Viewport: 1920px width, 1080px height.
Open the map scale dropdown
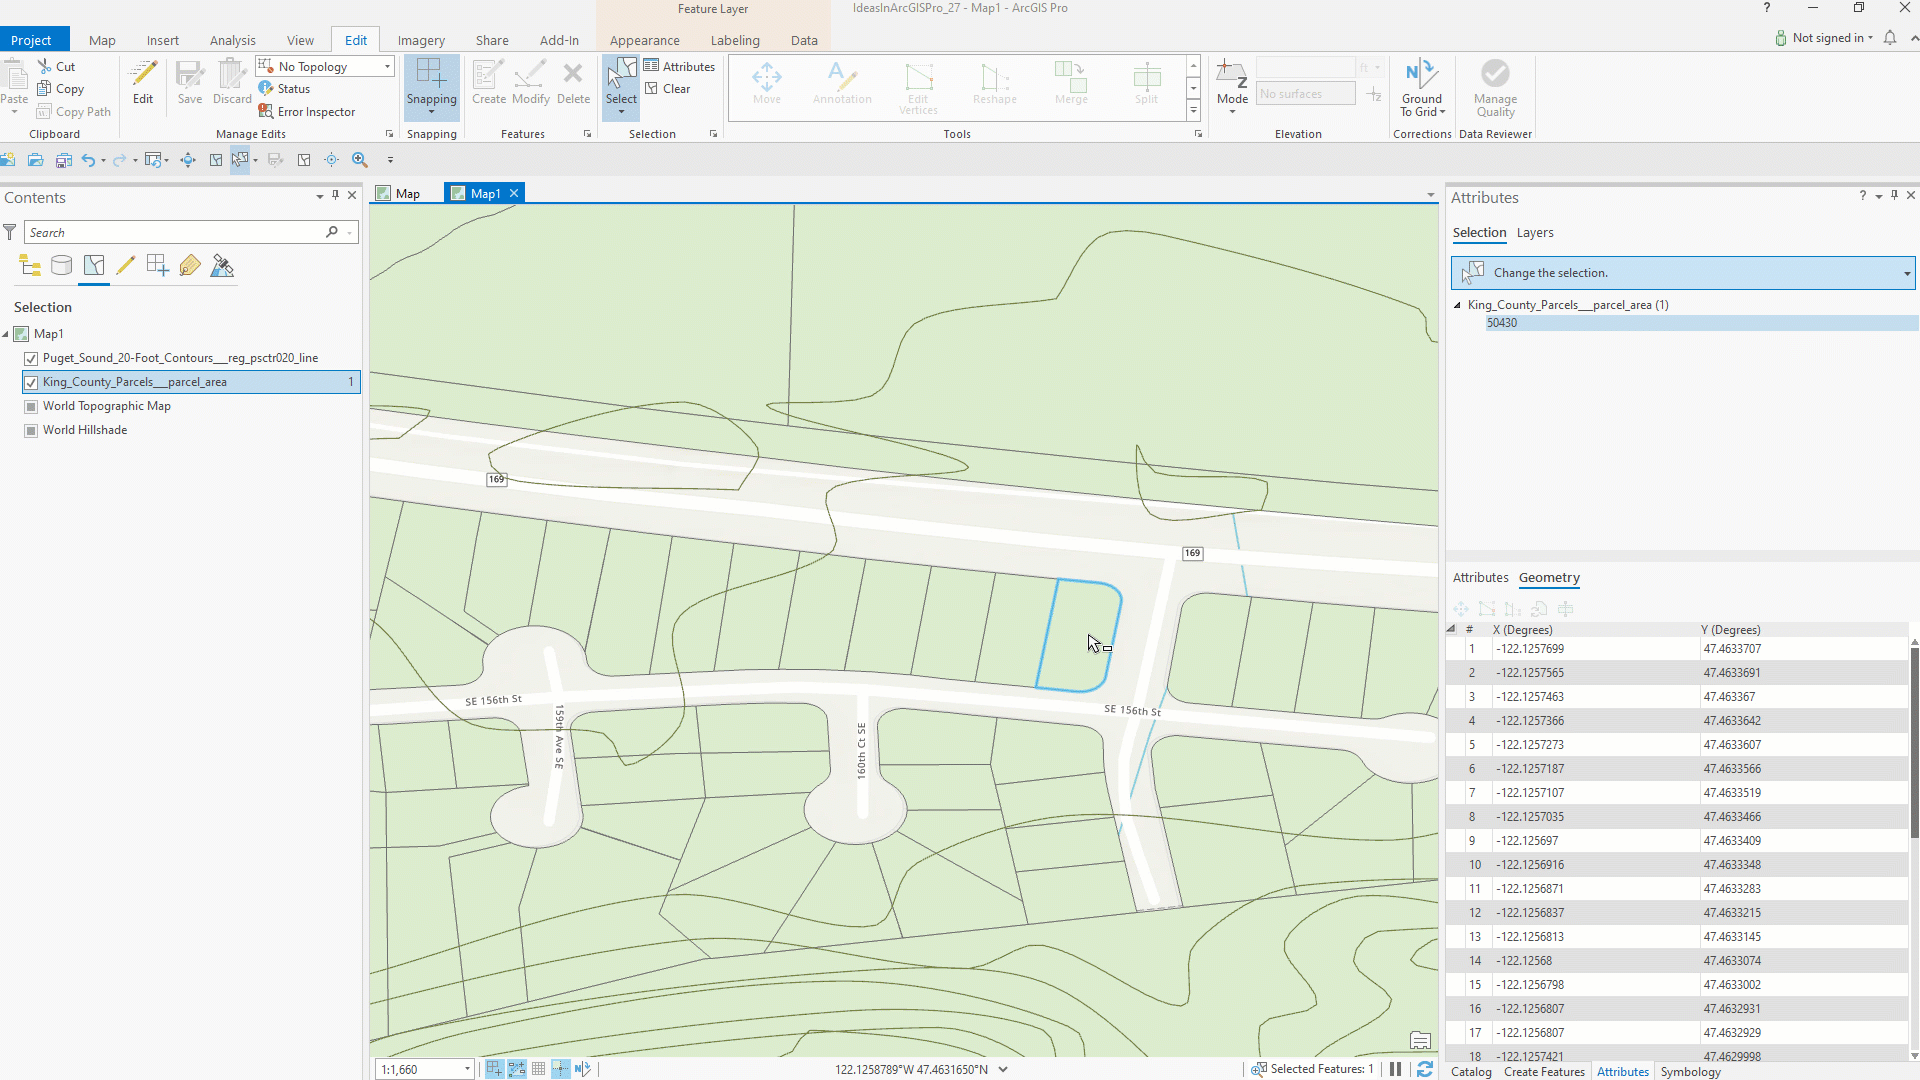point(466,1069)
